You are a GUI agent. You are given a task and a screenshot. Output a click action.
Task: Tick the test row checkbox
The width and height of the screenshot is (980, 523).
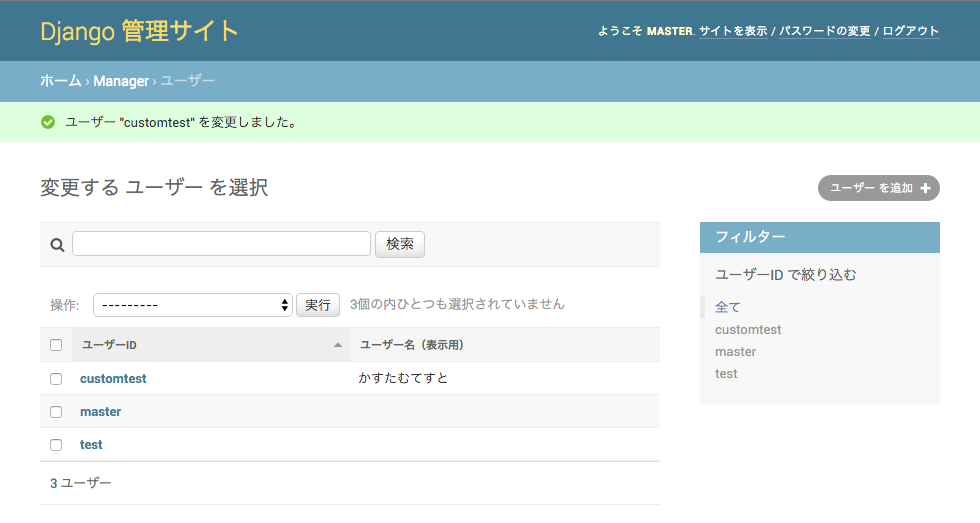(56, 445)
